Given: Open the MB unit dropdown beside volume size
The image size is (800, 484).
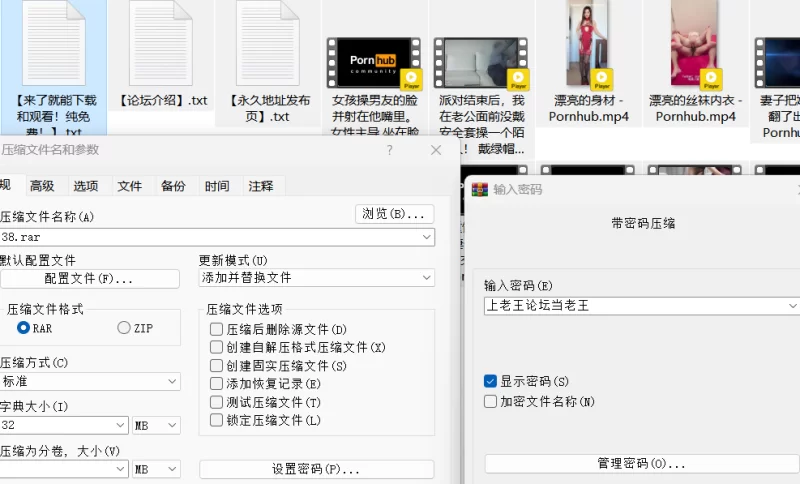Looking at the screenshot, I should click(x=156, y=469).
